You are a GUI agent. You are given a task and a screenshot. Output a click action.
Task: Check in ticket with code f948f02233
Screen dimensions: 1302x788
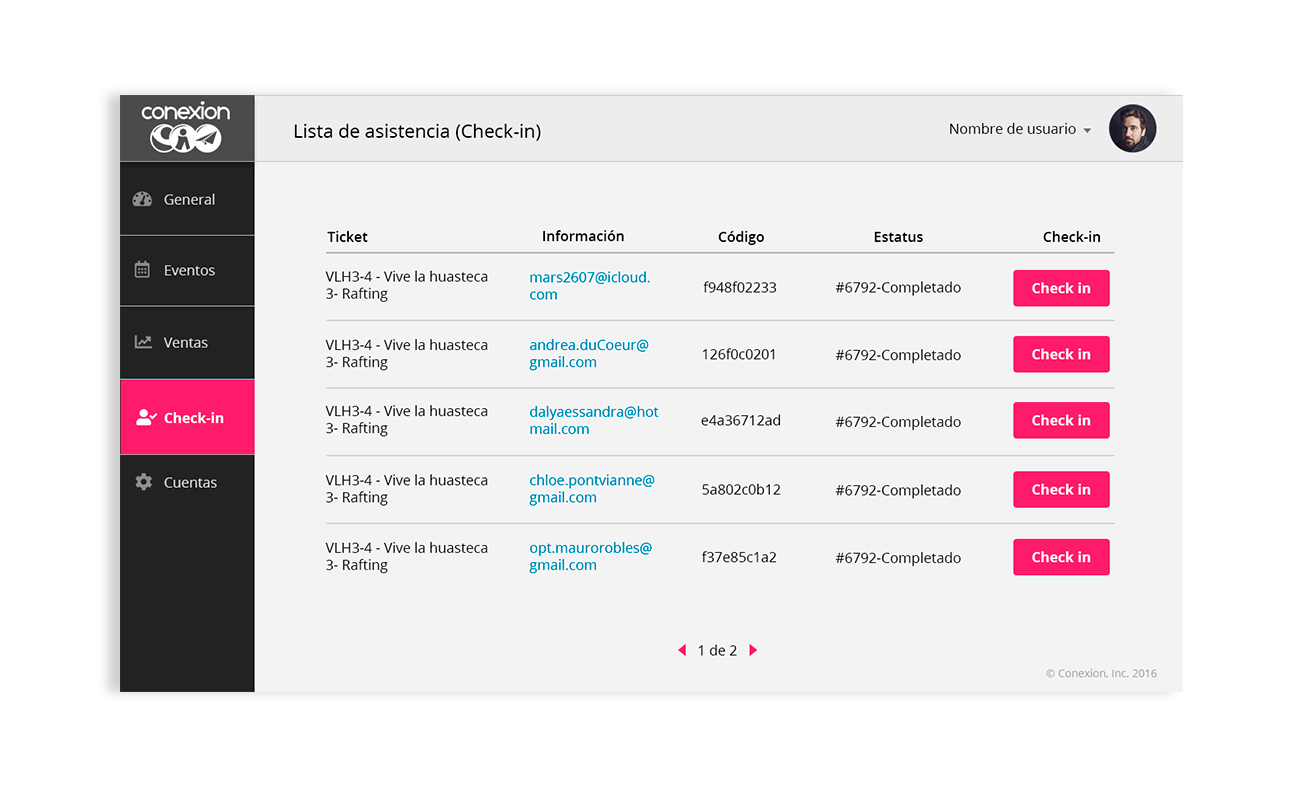coord(1061,288)
